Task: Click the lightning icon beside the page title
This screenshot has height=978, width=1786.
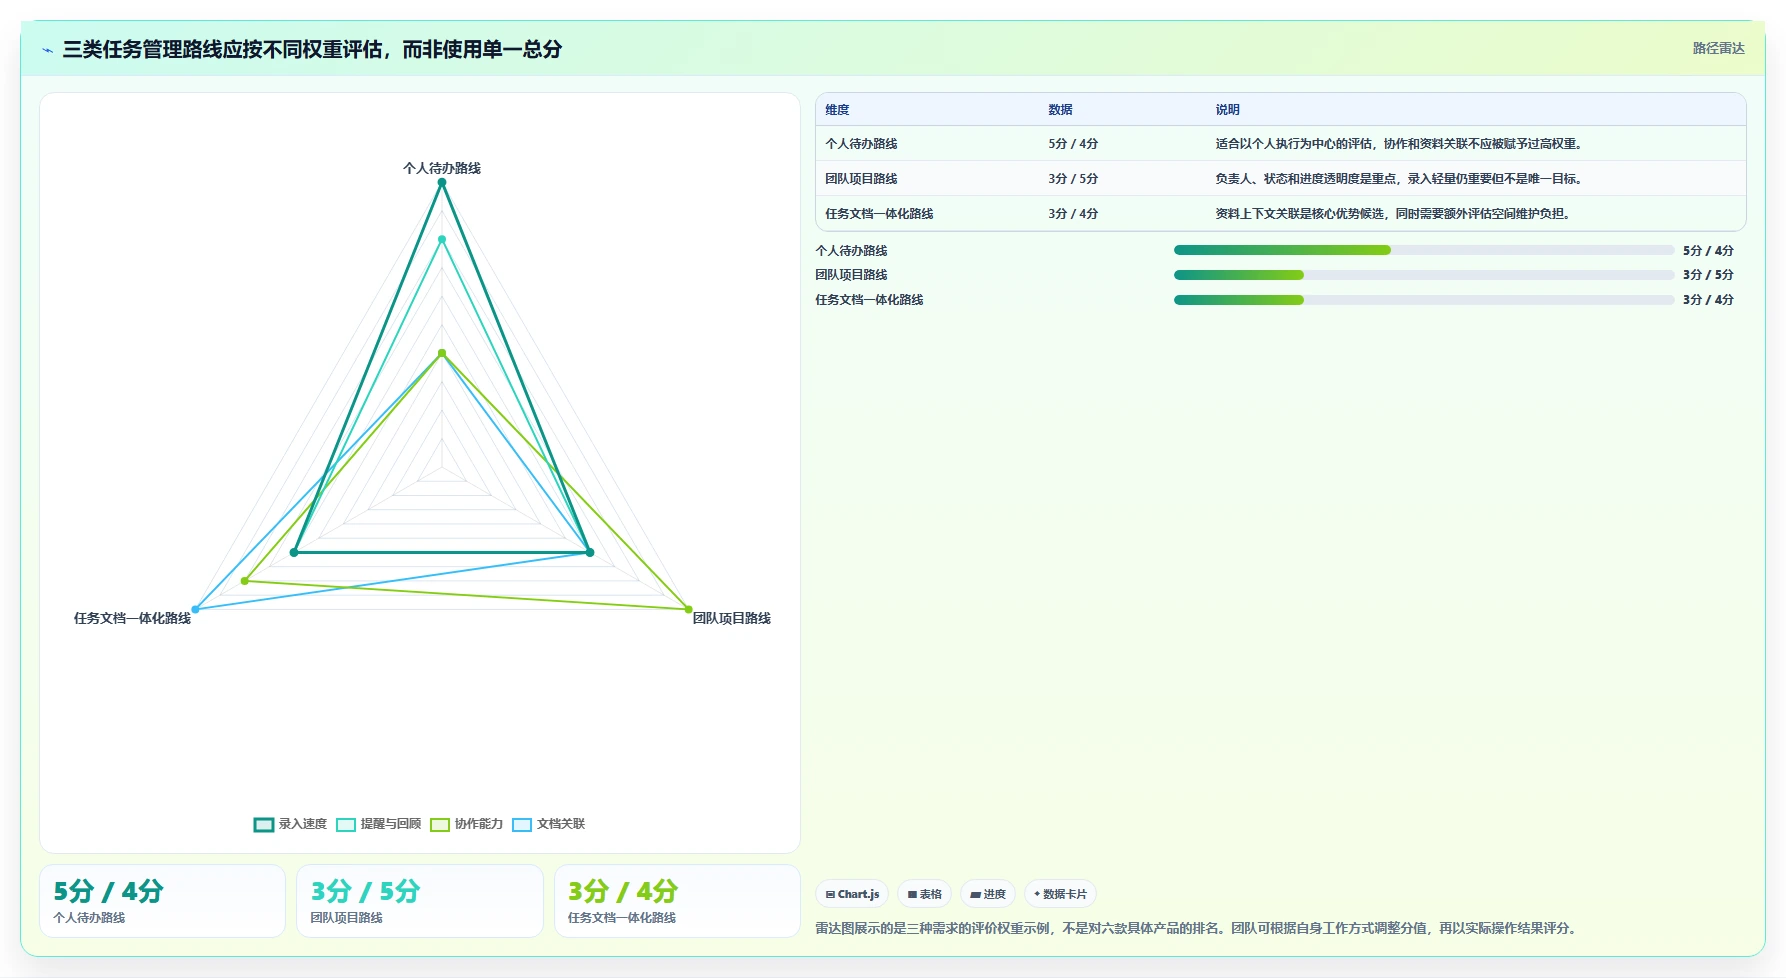Action: point(47,50)
